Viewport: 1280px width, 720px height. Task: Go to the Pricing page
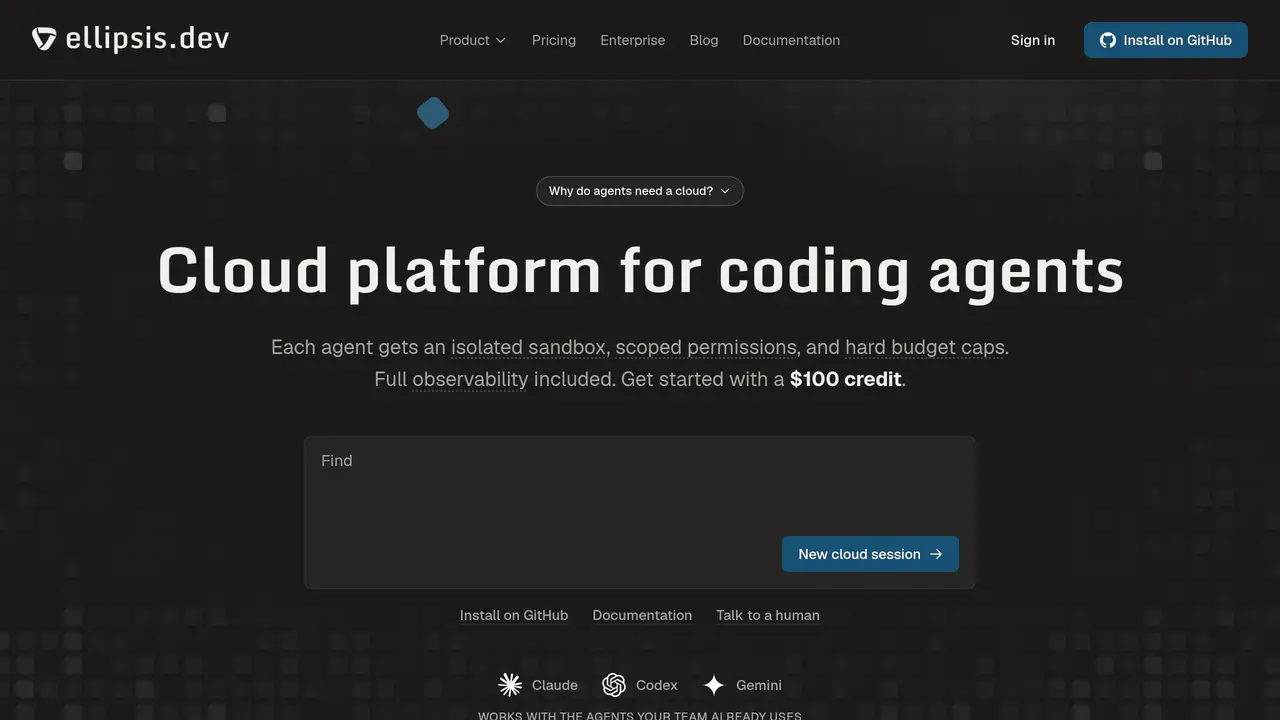(x=554, y=40)
